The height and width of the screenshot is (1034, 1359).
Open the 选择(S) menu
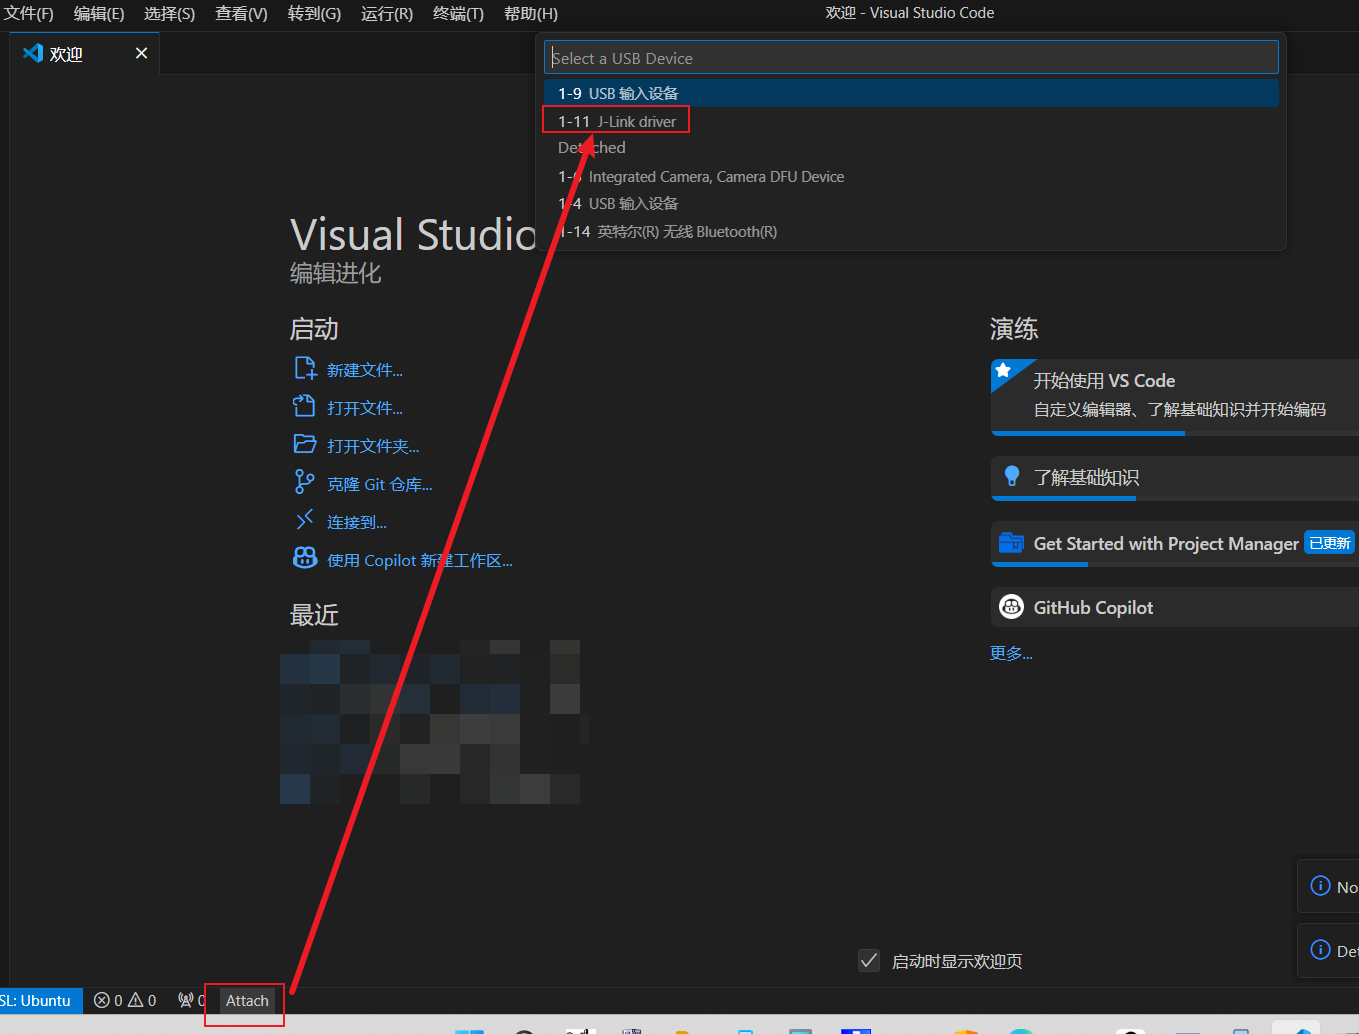point(169,13)
